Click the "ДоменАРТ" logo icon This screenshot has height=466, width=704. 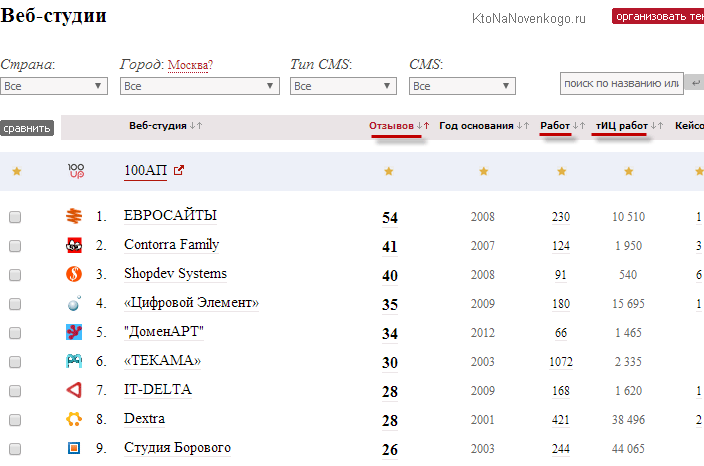point(74,332)
